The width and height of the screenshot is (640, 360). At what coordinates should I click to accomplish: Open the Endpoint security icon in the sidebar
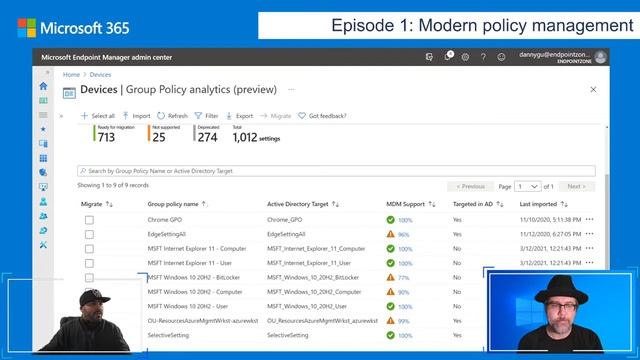coord(43,172)
